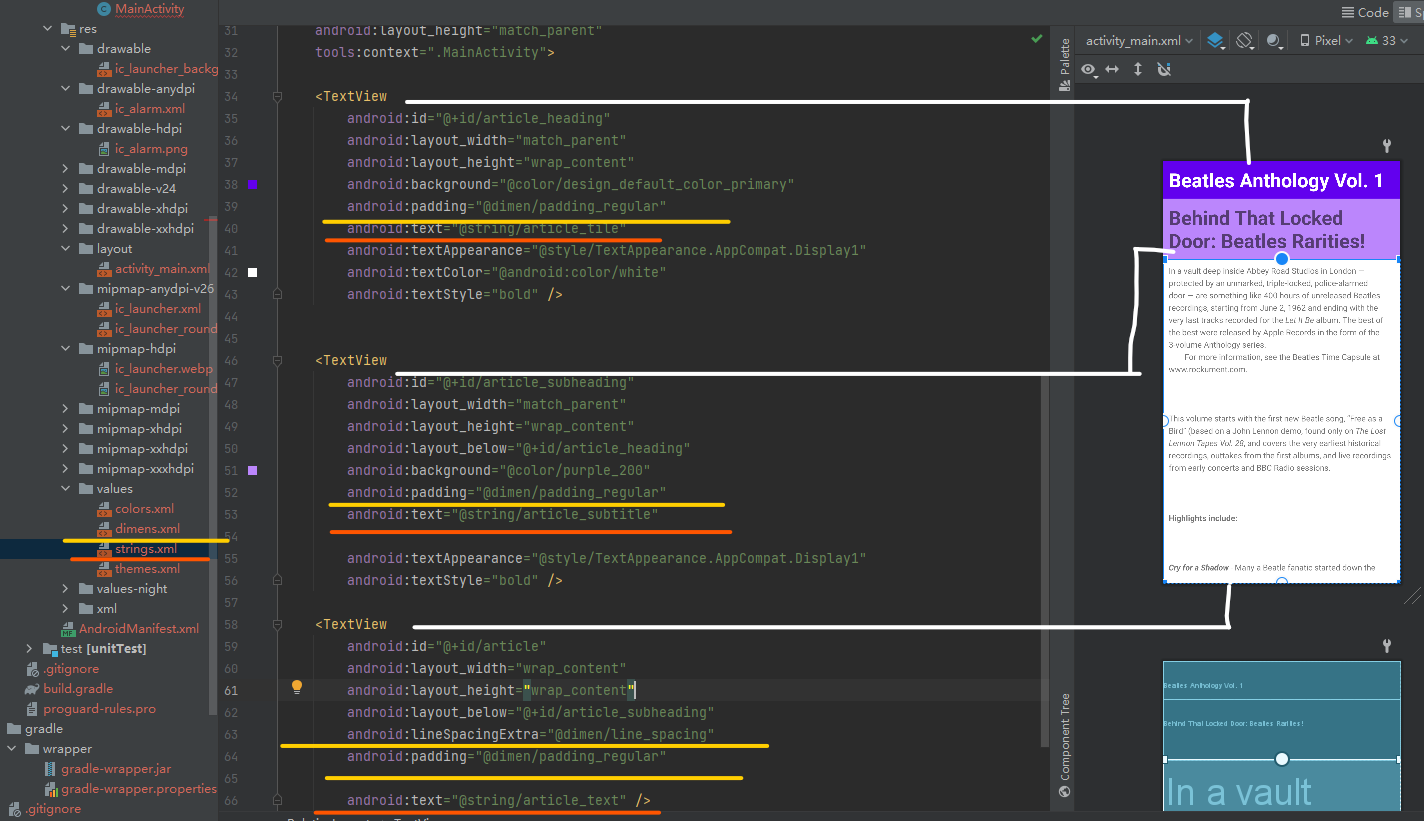Open the API 33 version dropdown
The height and width of the screenshot is (821, 1424).
1387,41
